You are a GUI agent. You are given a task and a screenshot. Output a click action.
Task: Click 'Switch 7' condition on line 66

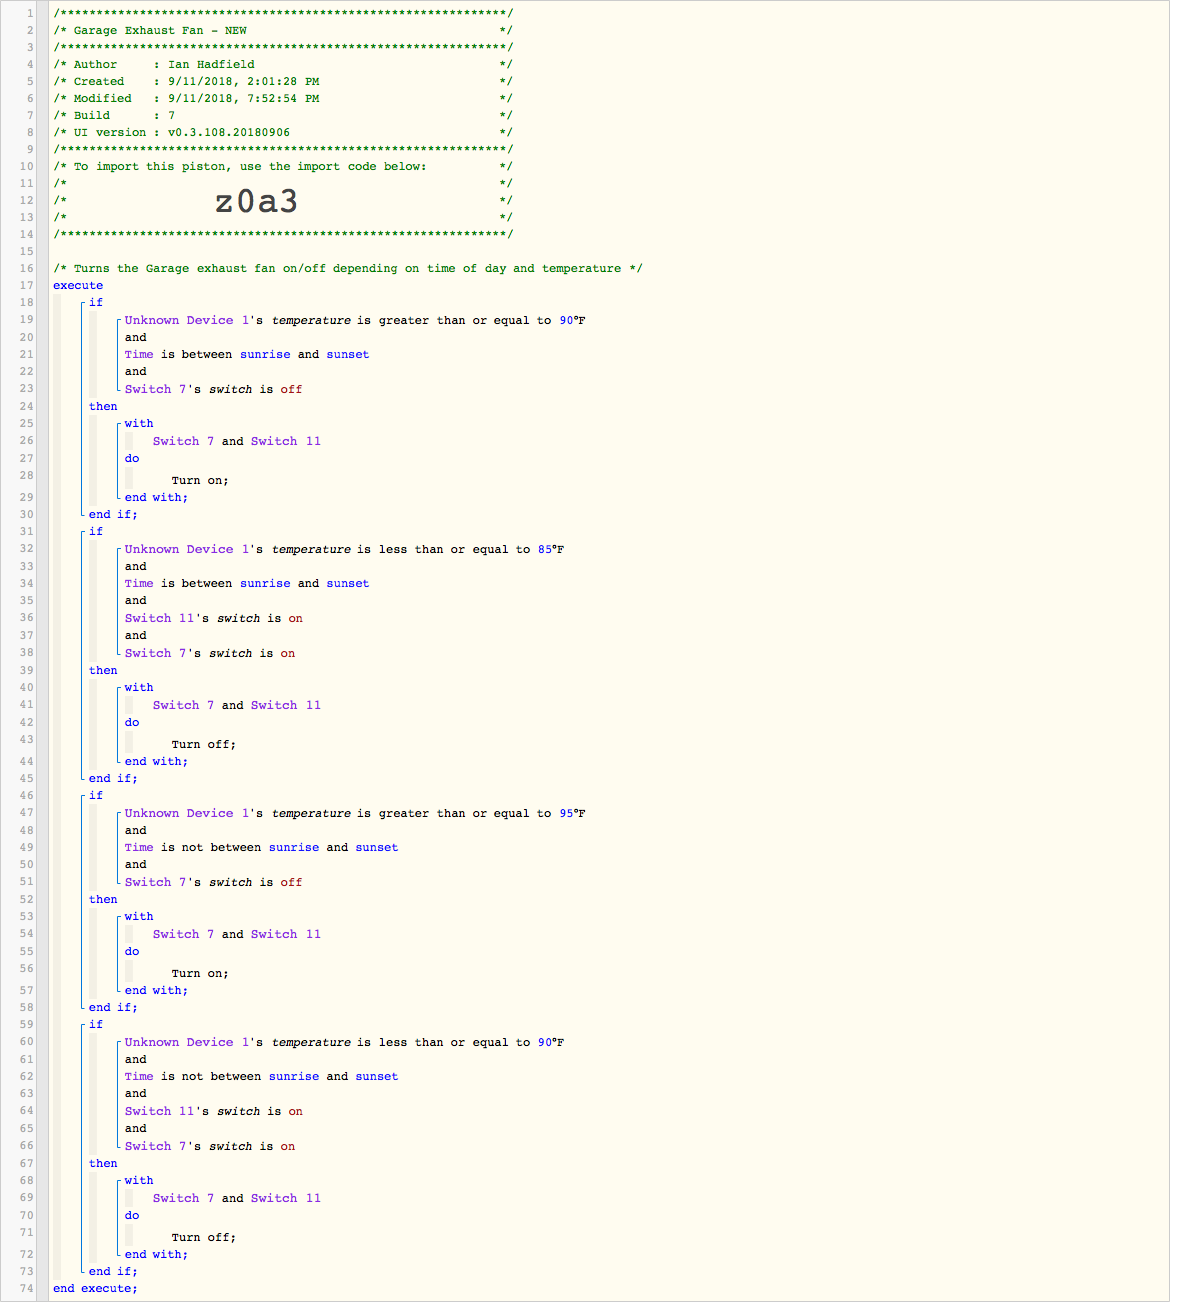click(x=156, y=1146)
